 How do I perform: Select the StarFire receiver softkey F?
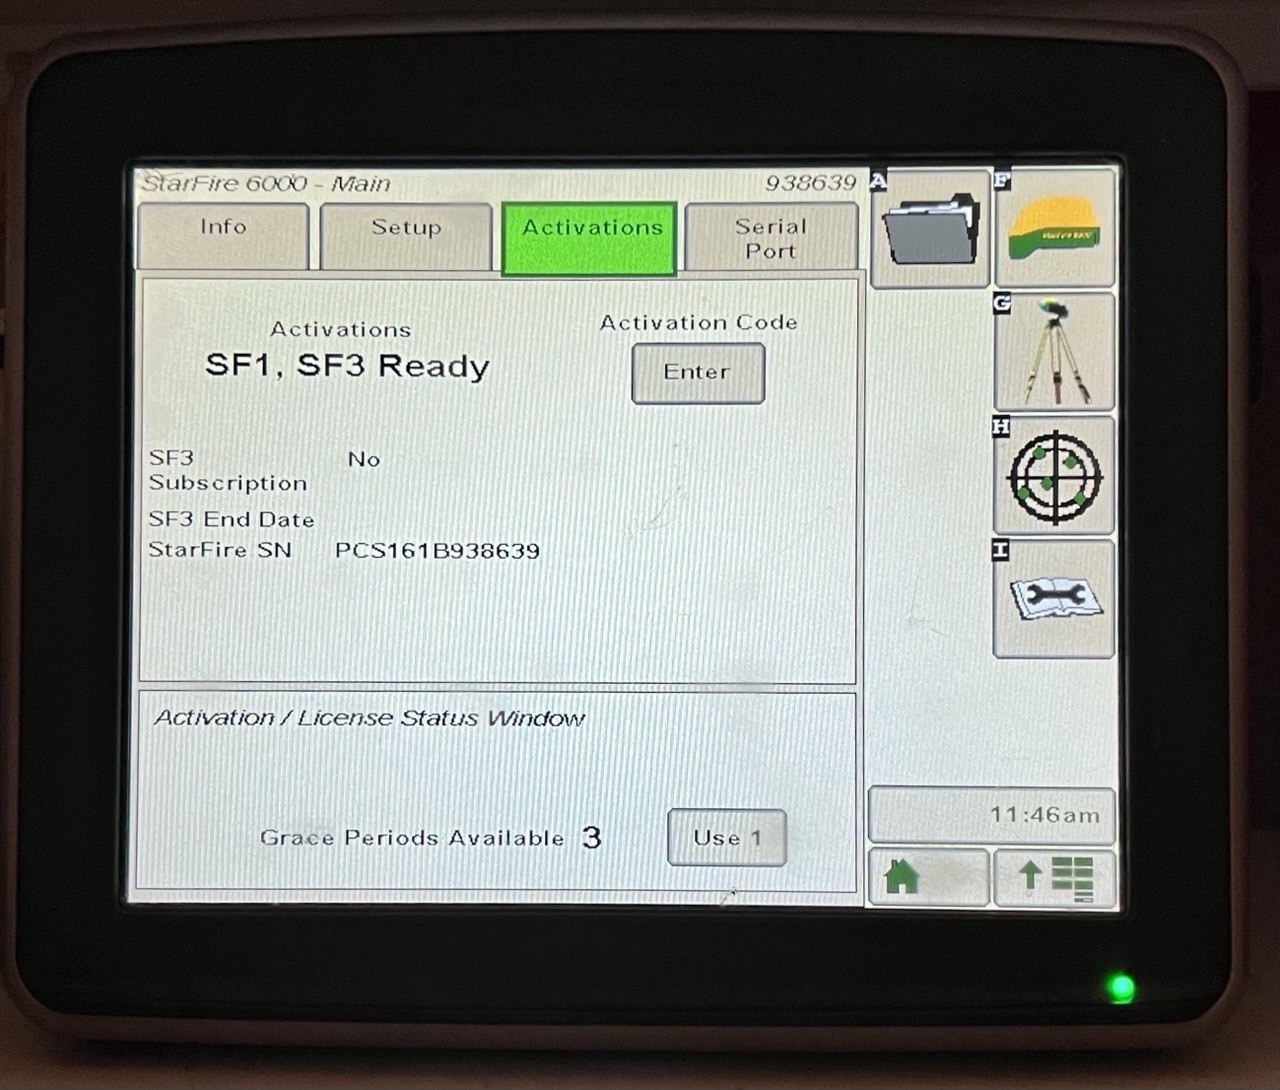(1055, 228)
